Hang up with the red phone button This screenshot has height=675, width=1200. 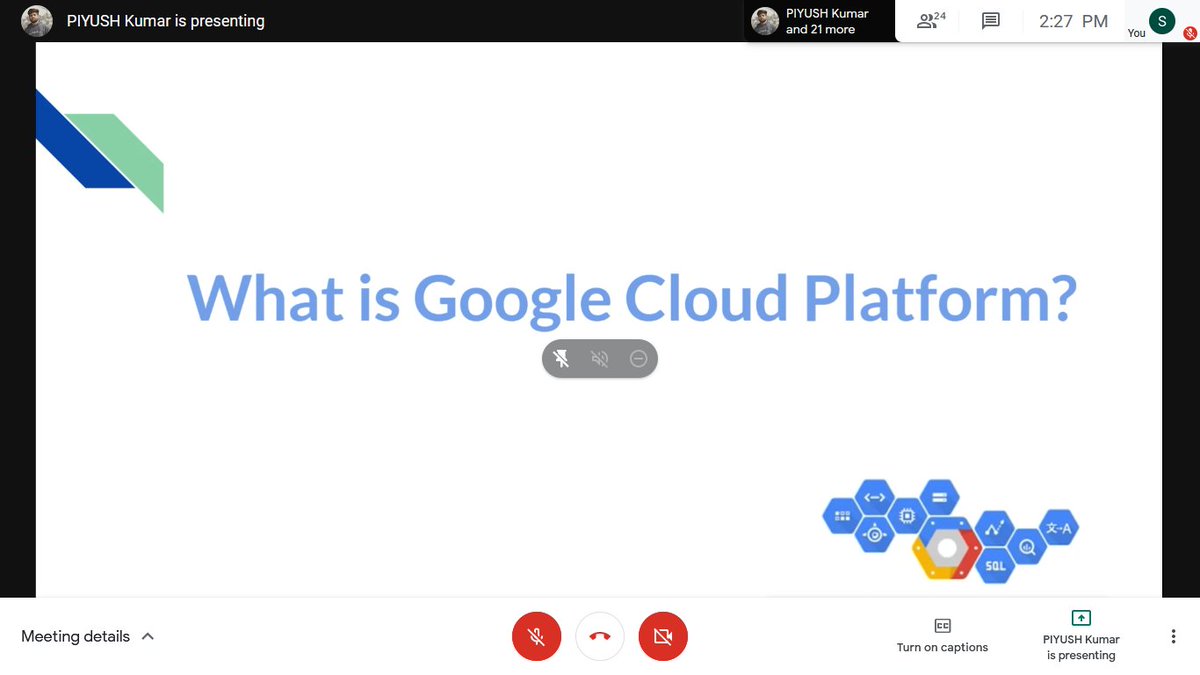(600, 636)
